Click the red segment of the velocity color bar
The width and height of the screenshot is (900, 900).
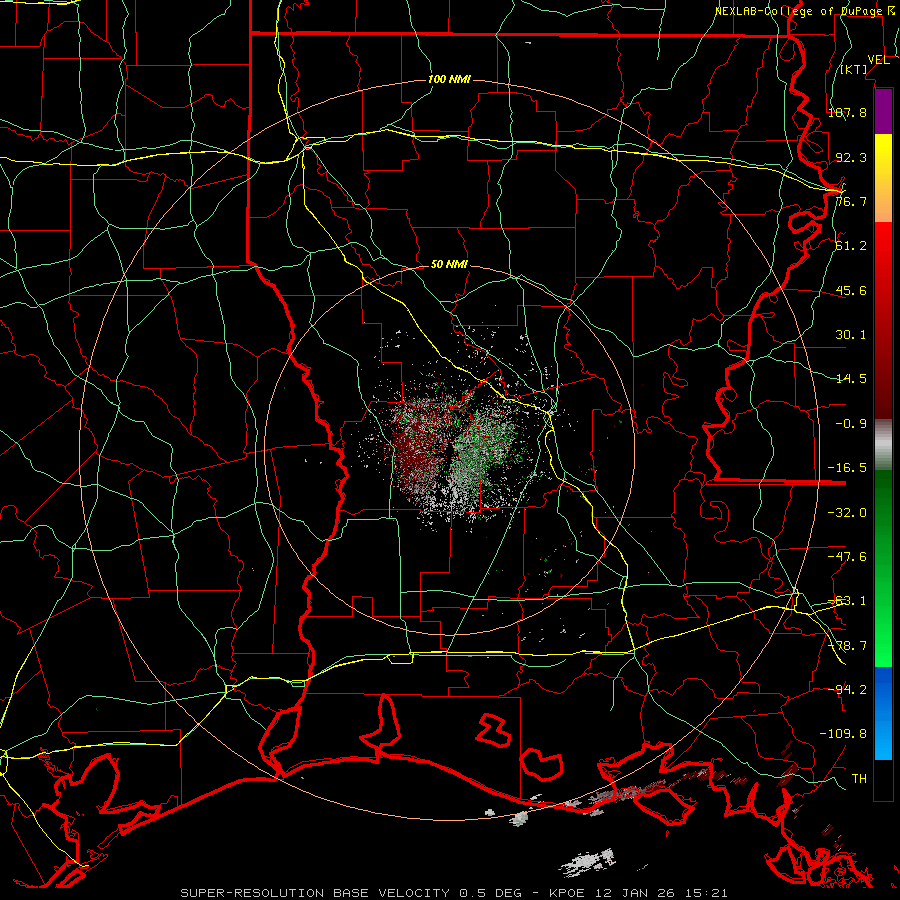[x=883, y=320]
